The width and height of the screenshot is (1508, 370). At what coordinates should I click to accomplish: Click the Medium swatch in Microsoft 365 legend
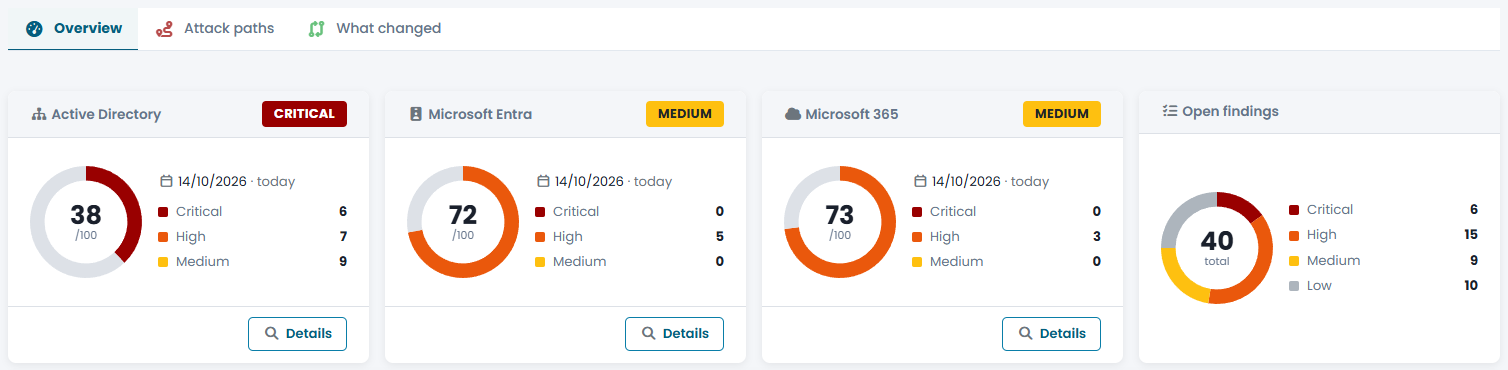[918, 262]
